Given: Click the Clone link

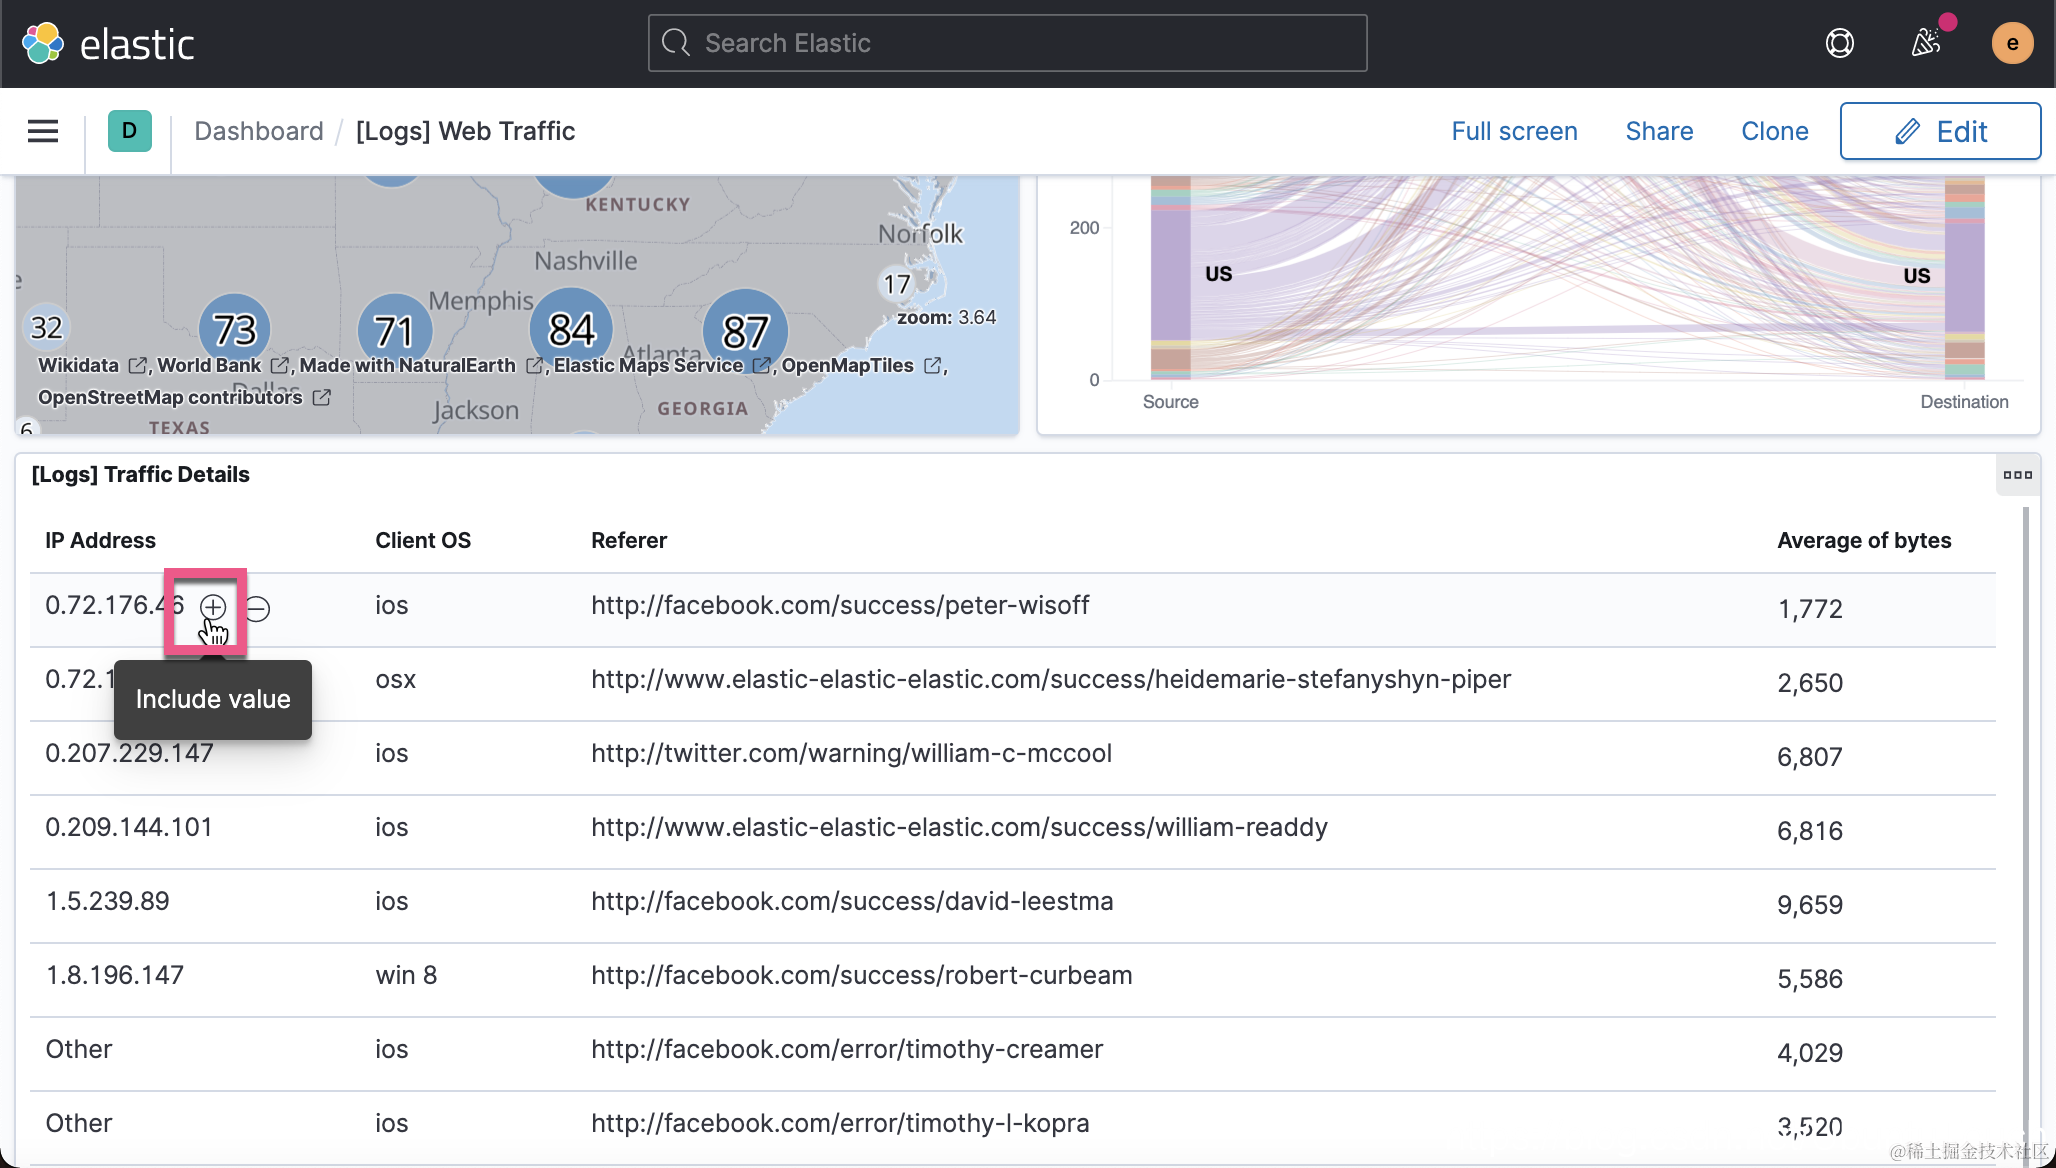Looking at the screenshot, I should [x=1774, y=131].
